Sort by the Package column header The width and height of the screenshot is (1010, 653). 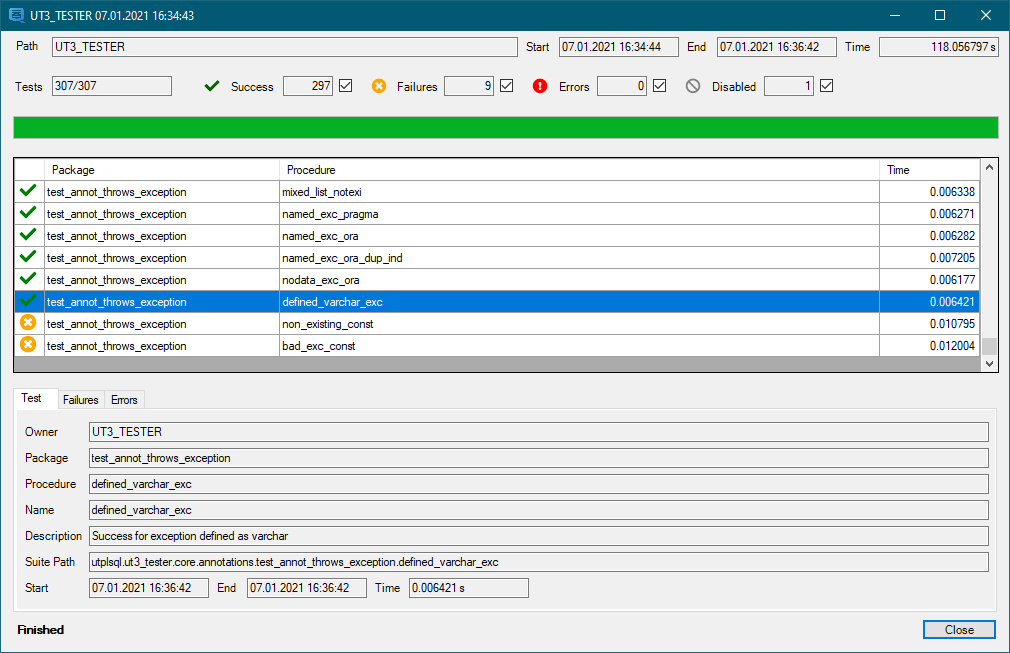(160, 170)
